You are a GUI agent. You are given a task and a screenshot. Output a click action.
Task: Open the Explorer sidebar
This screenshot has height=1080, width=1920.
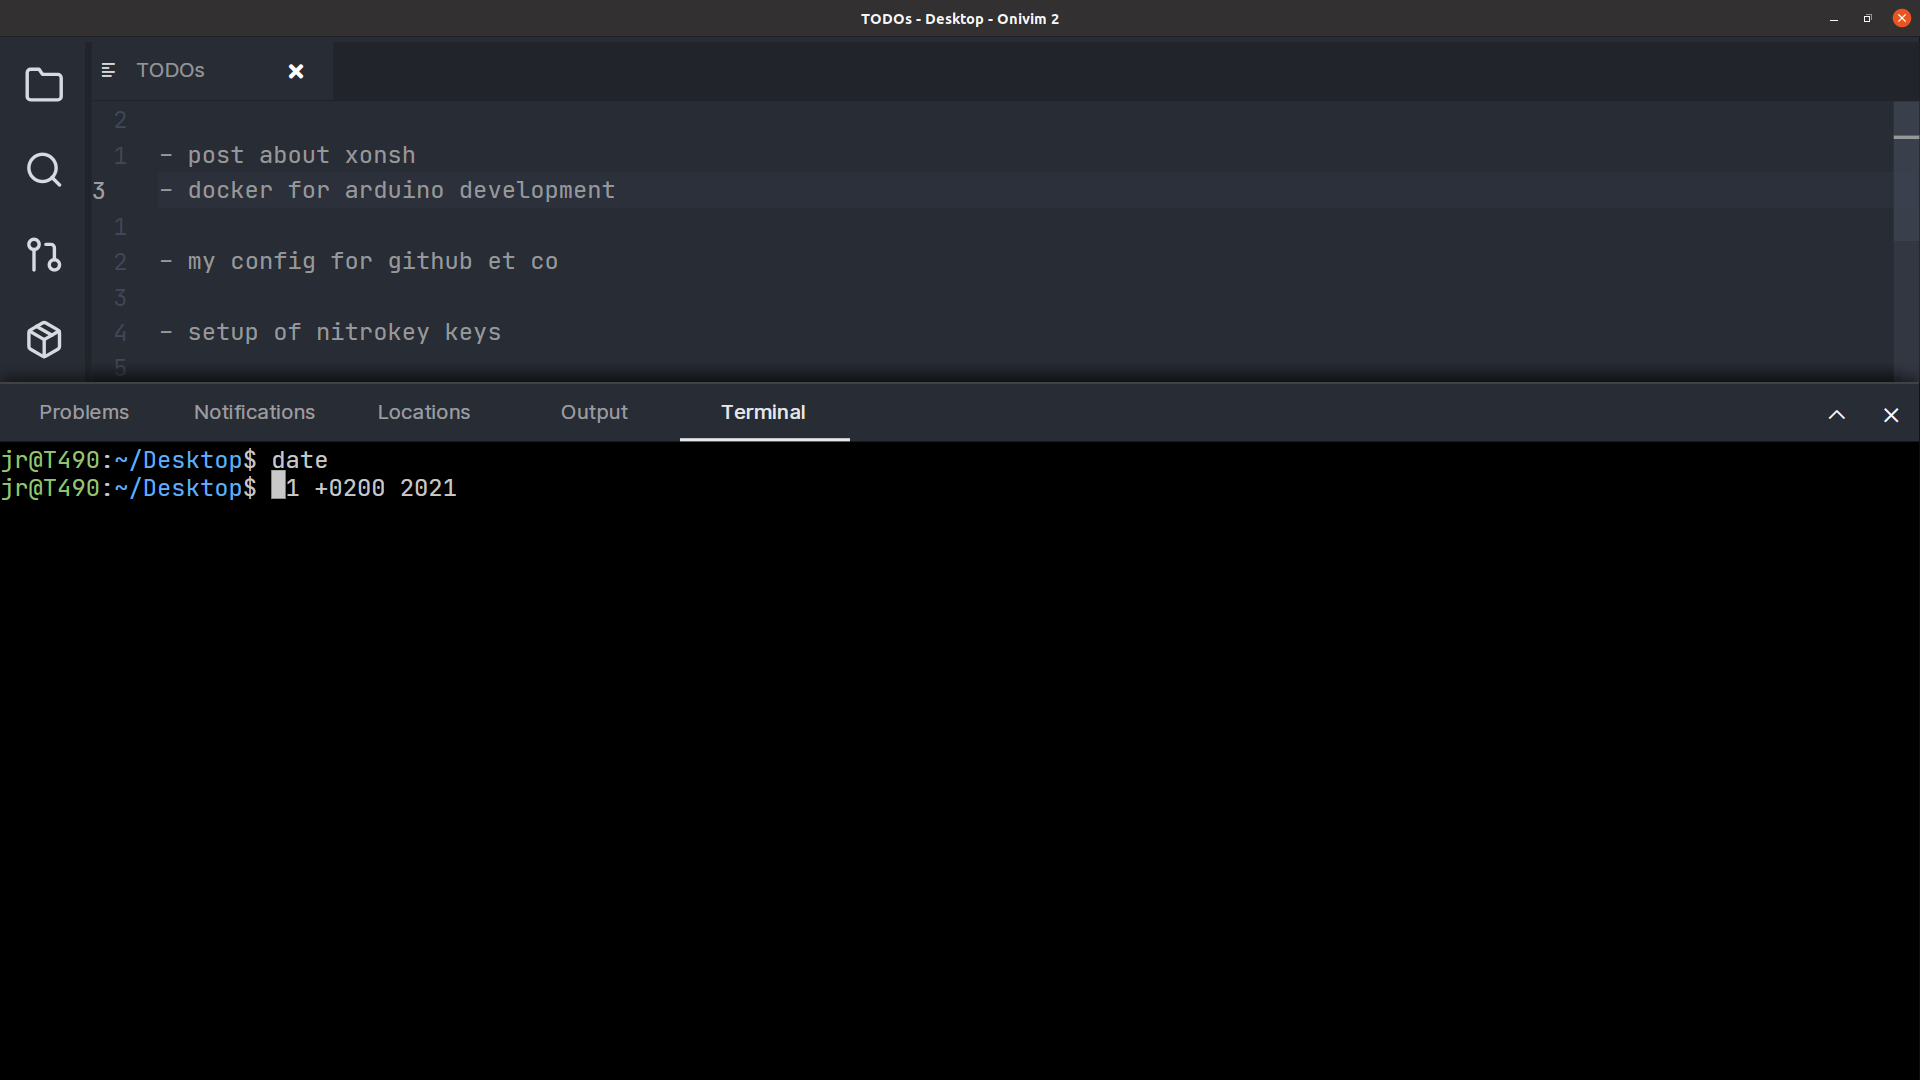click(x=43, y=85)
